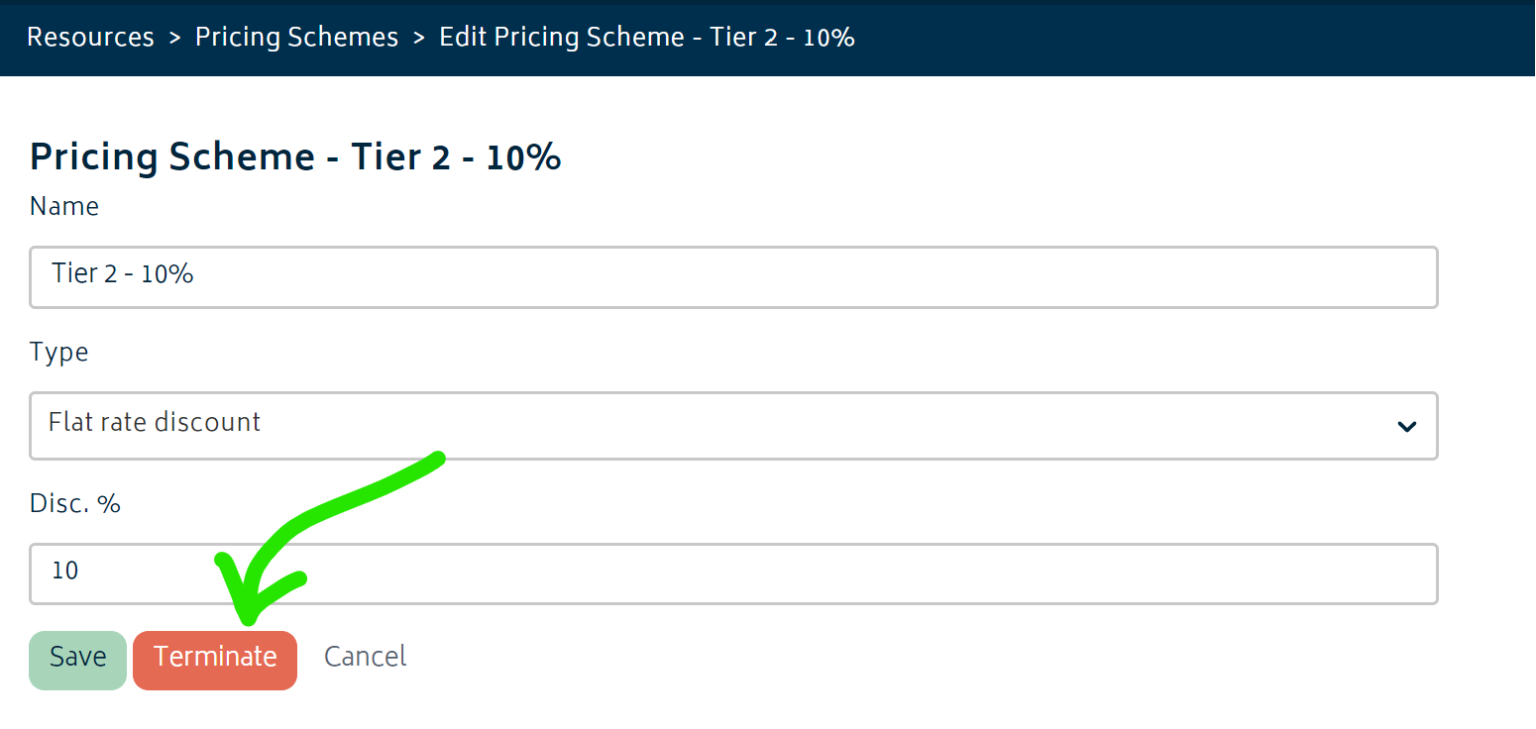Select the current Edit Pricing Scheme breadcrumb entry
1536x729 pixels.
[646, 37]
